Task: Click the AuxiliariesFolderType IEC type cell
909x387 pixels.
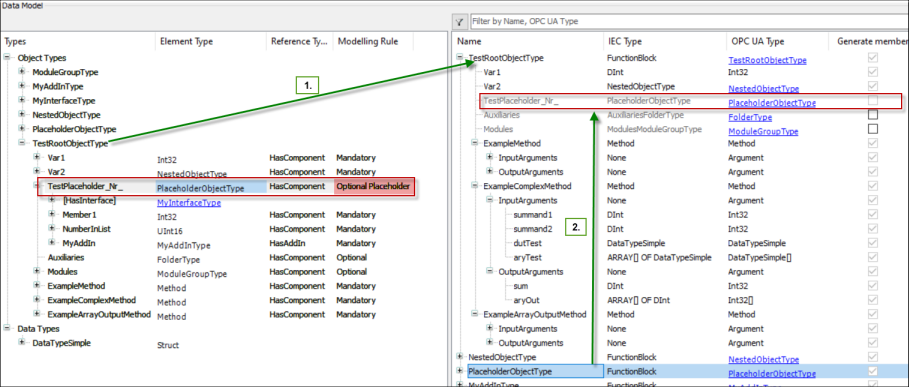Action: click(645, 115)
